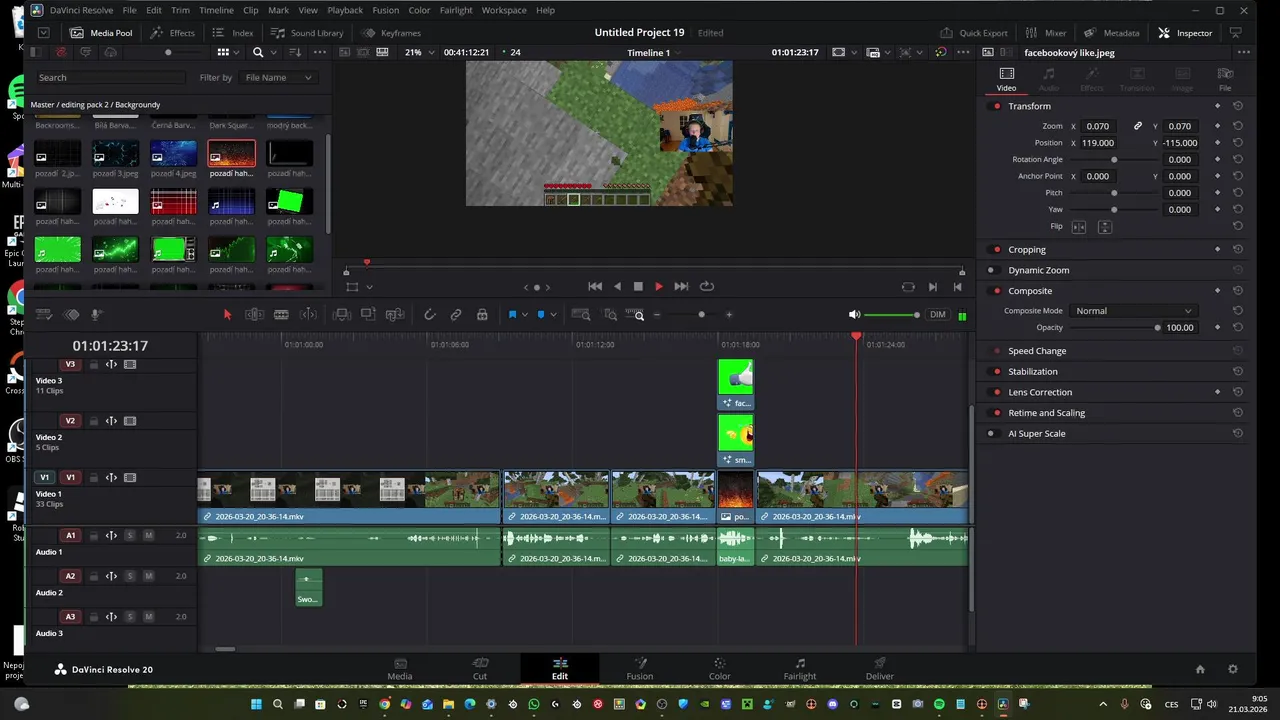Screen dimensions: 1280x720
Task: Click the Replace Clip toolbar icon
Action: tap(395, 315)
